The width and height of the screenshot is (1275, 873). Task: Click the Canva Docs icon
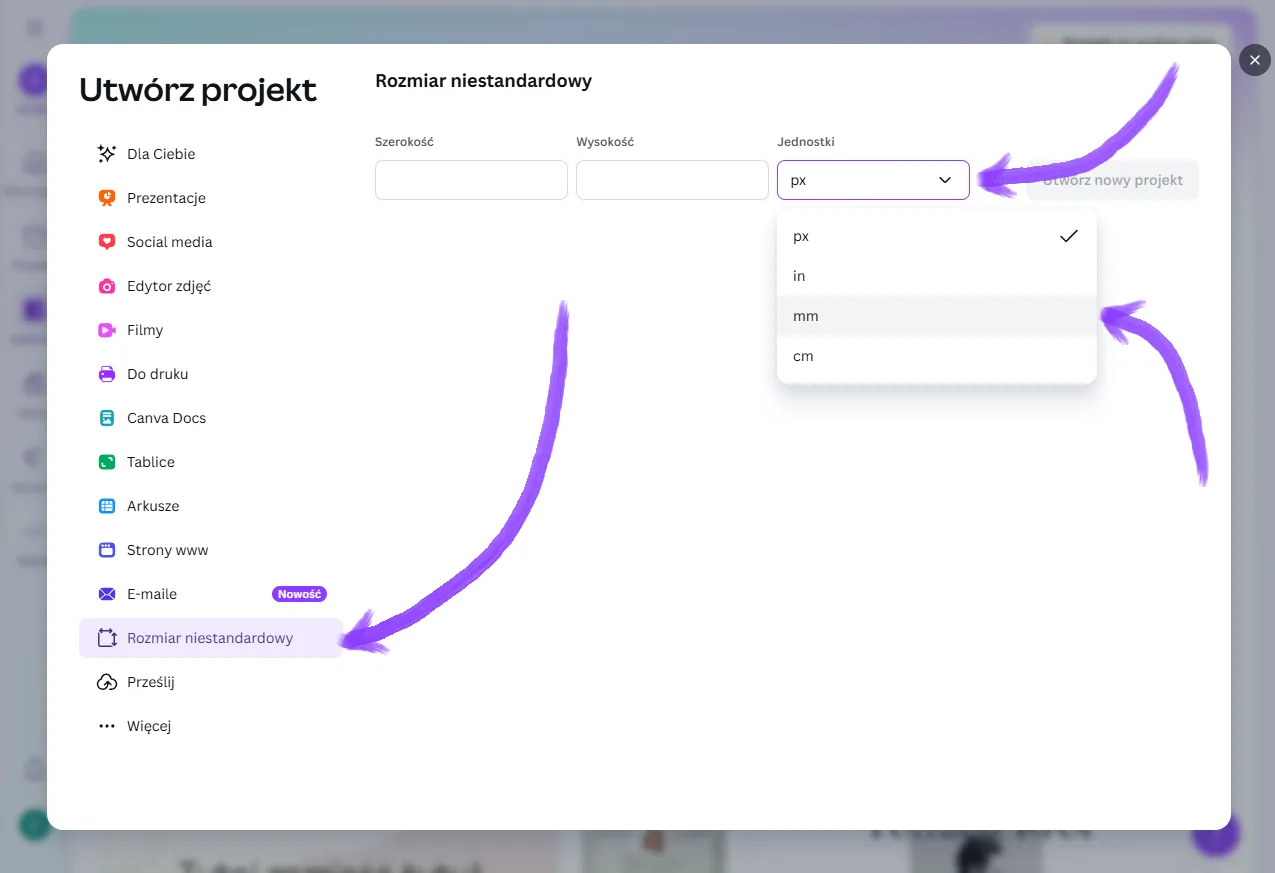click(107, 418)
